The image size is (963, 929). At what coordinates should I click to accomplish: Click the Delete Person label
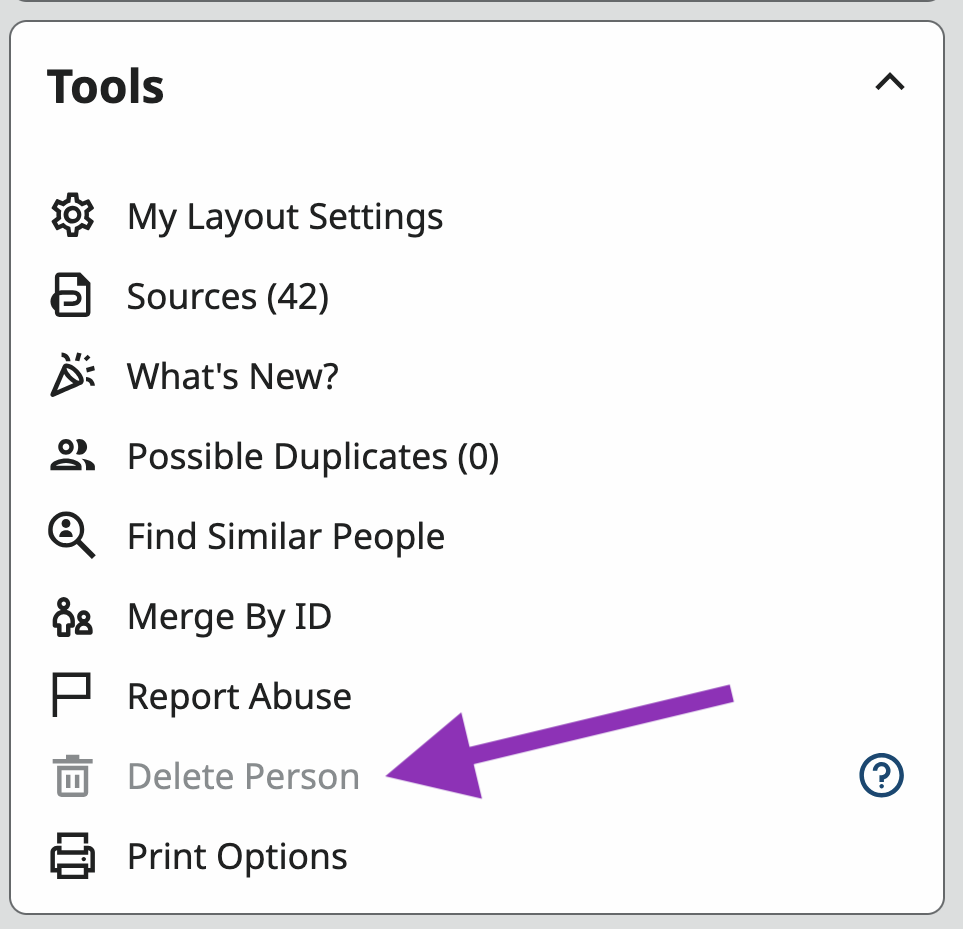click(x=243, y=776)
